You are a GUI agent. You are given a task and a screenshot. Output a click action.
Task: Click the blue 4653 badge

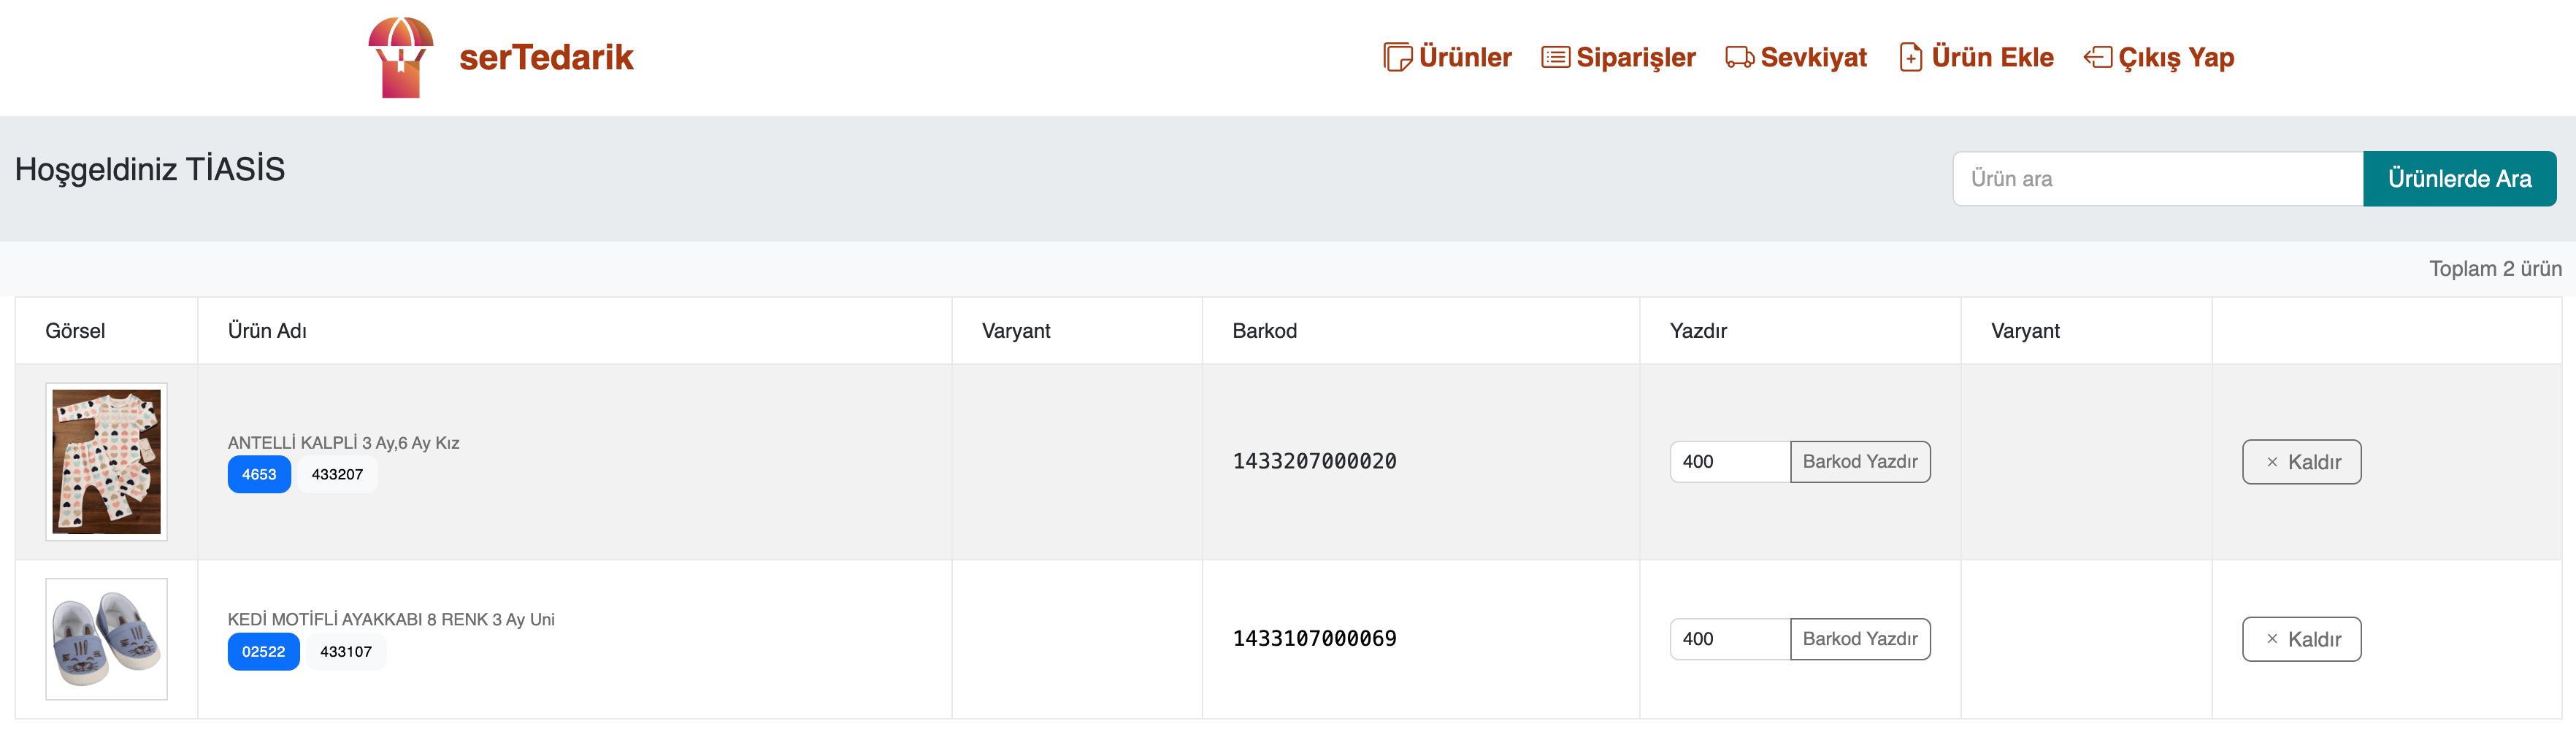(259, 474)
